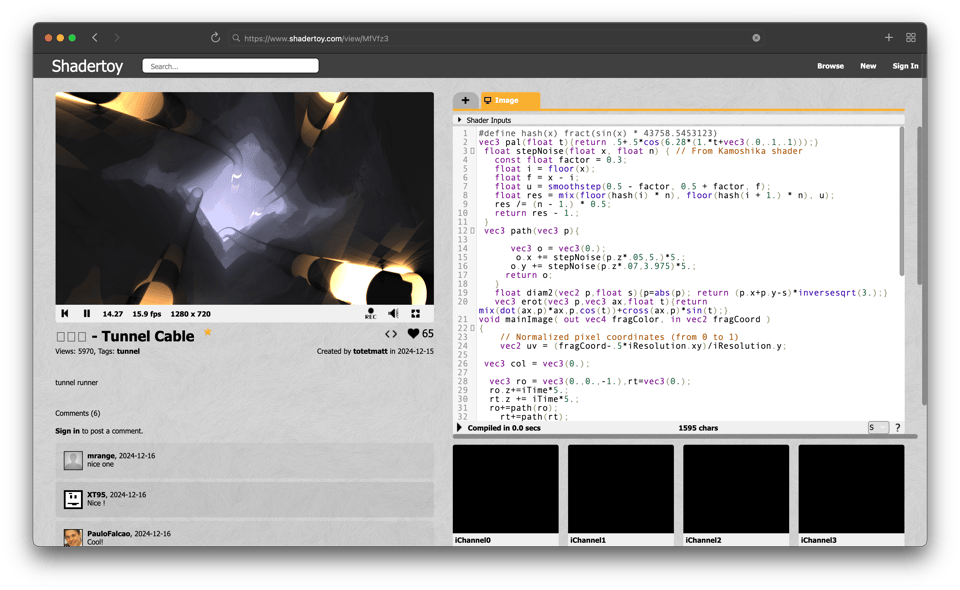Click the Sign In header link

click(905, 66)
